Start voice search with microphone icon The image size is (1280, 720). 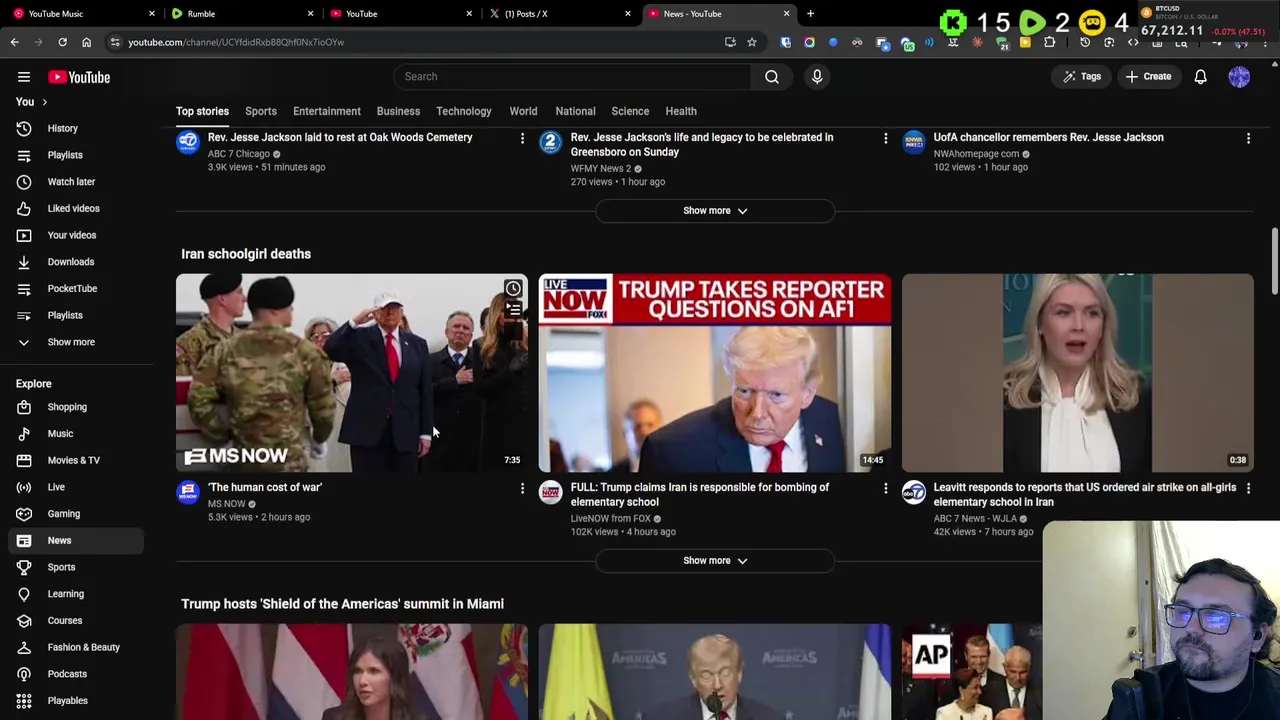(817, 76)
